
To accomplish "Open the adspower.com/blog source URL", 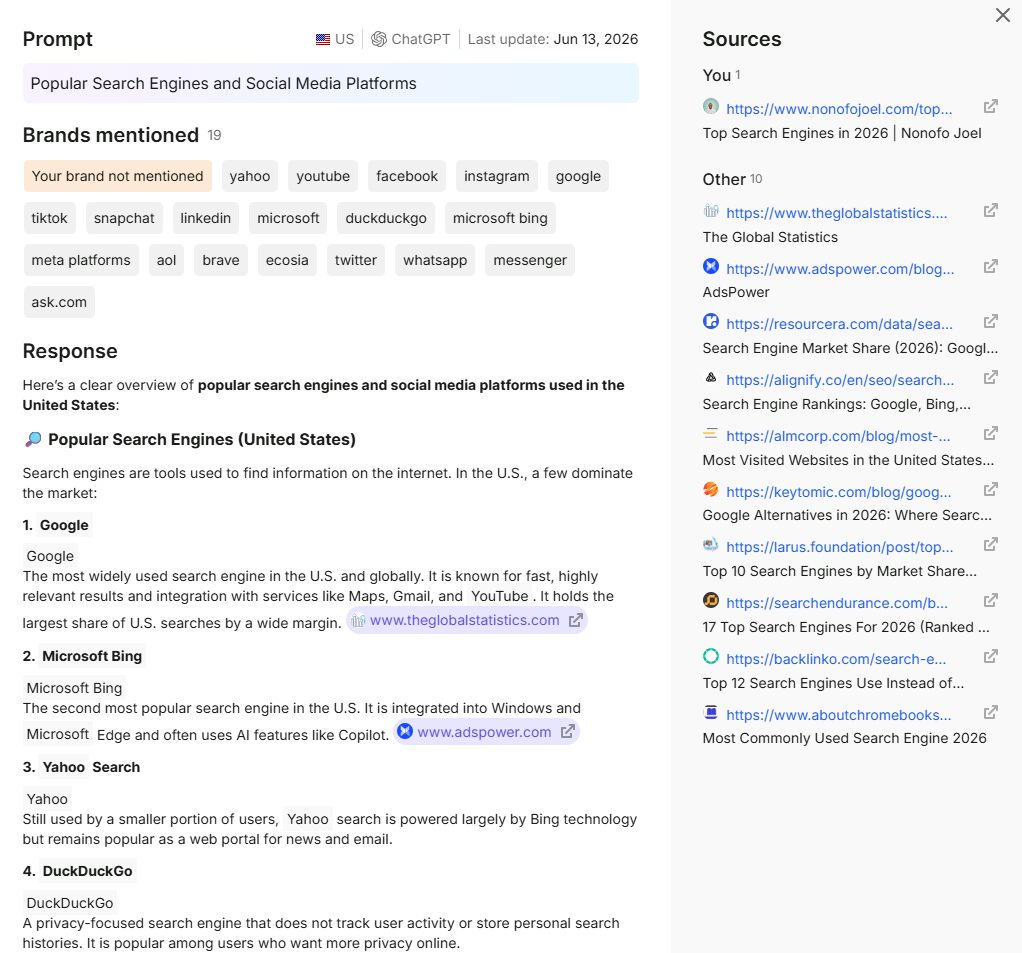I will (x=840, y=269).
